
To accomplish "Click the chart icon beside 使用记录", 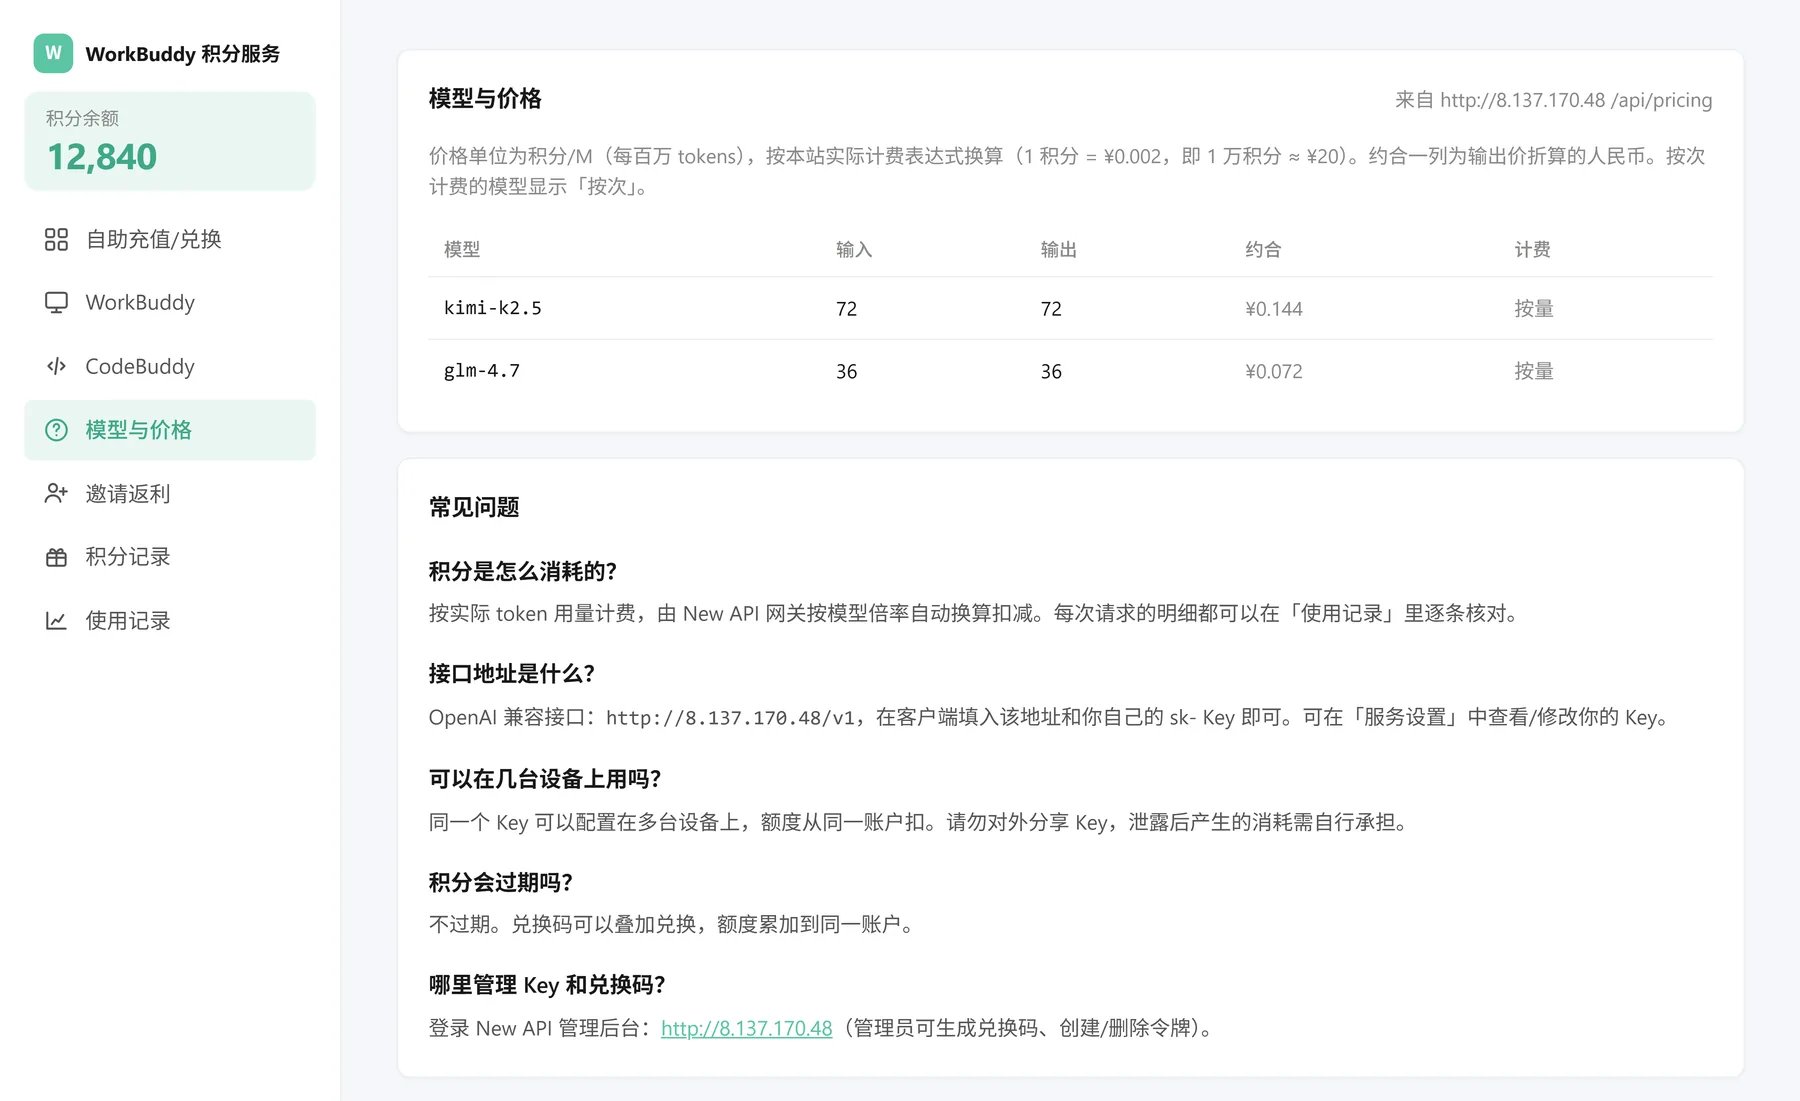I will point(56,620).
